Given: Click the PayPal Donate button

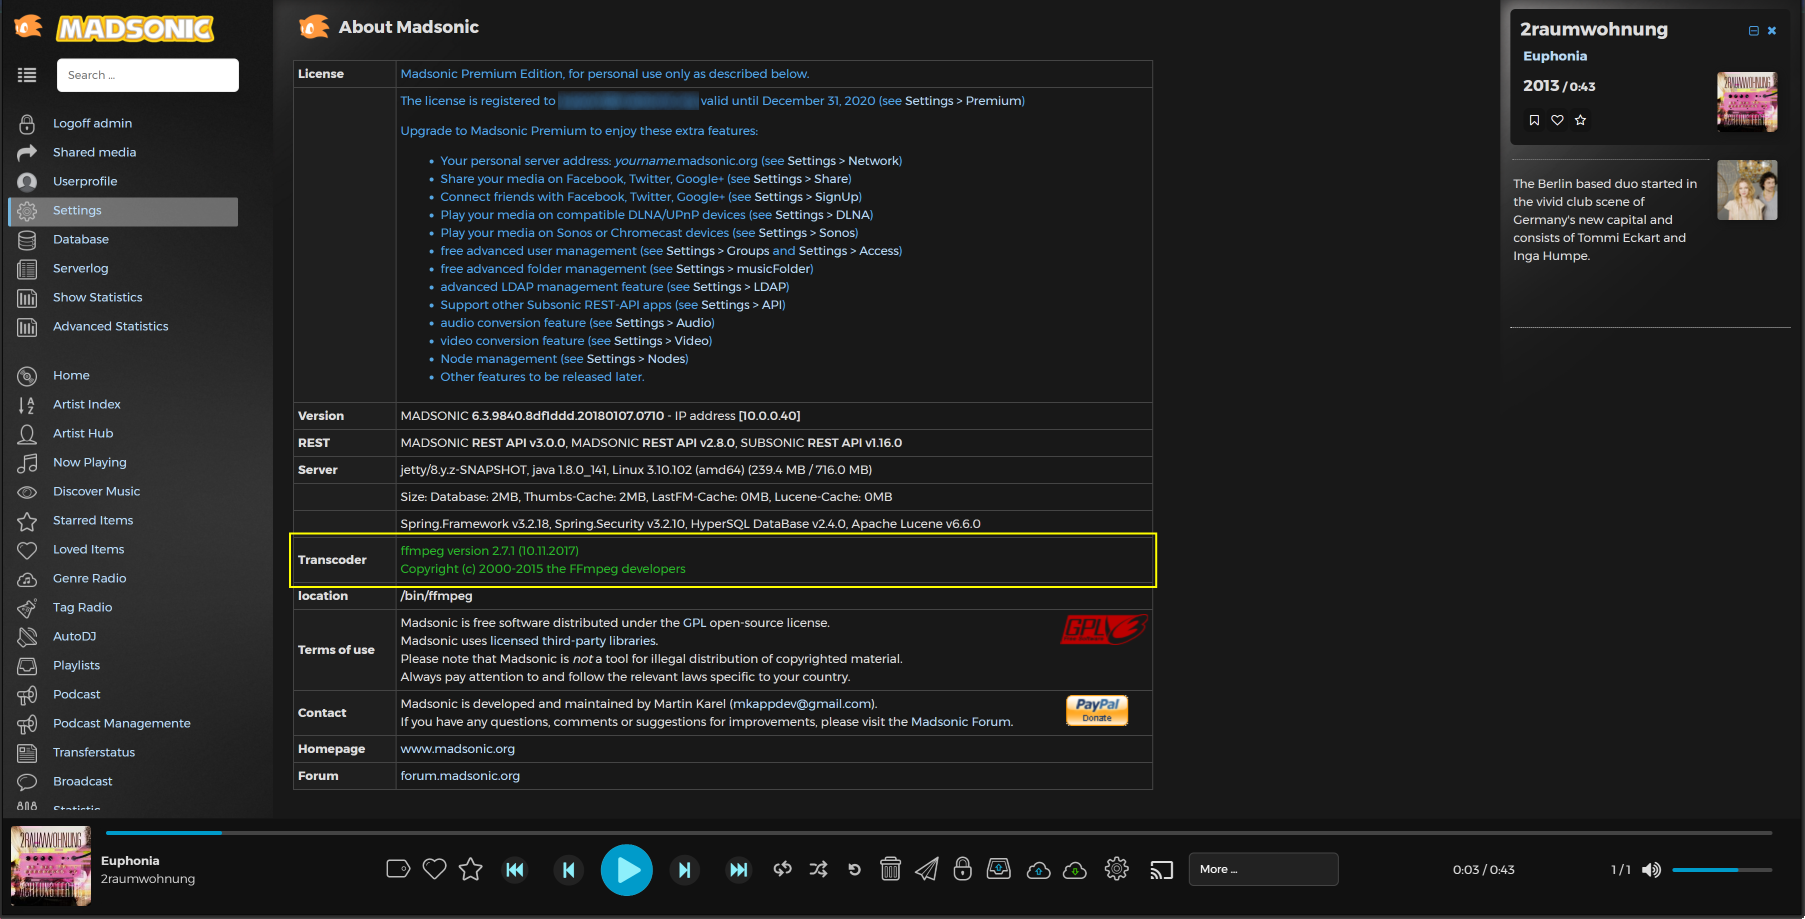Looking at the screenshot, I should (1096, 710).
